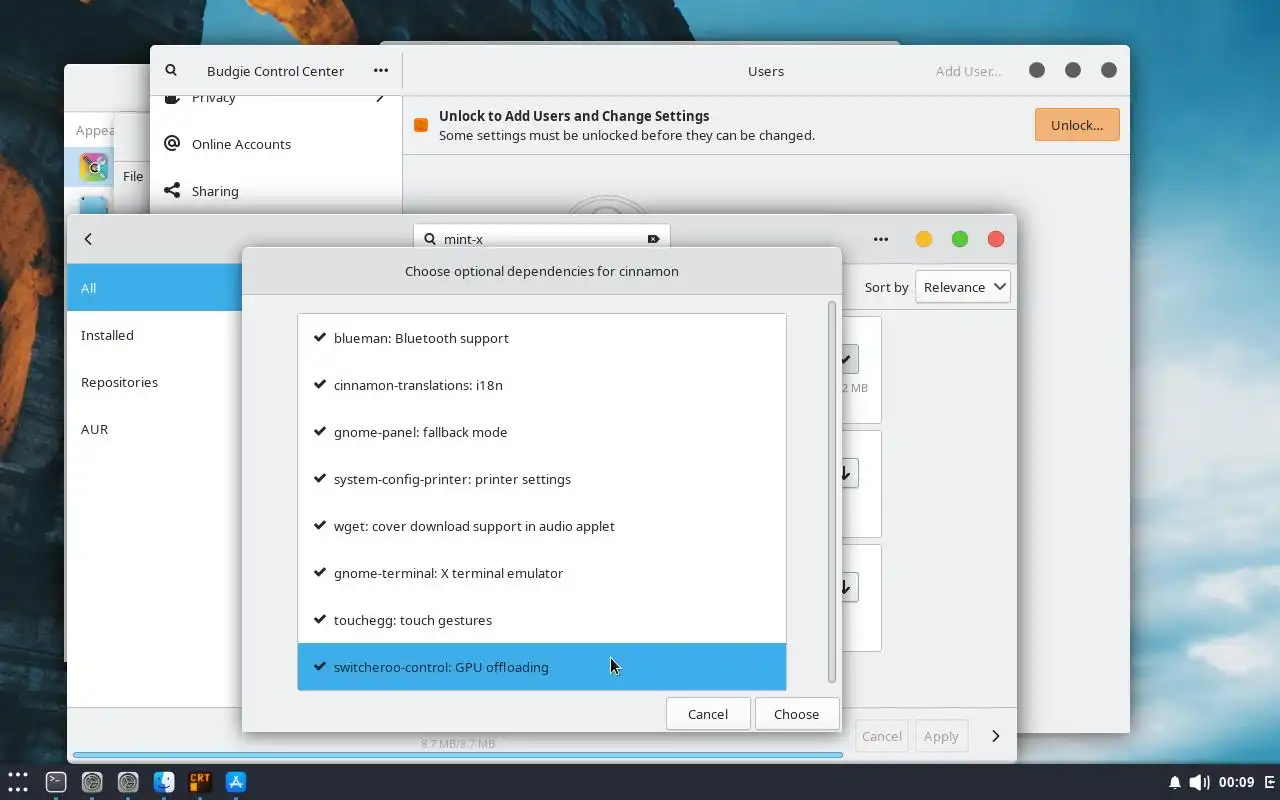1280x800 pixels.
Task: Select the All category in Pamac sidebar
Action: pyautogui.click(x=155, y=288)
